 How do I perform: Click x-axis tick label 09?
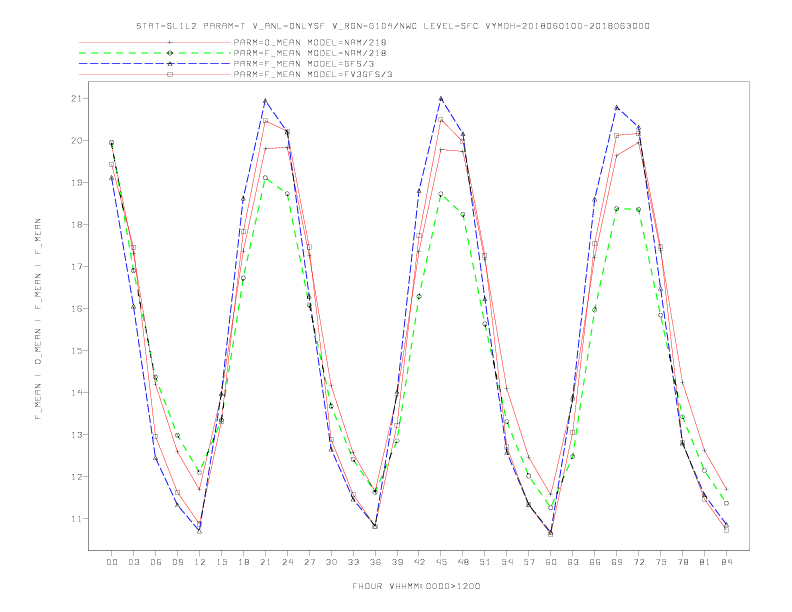pos(177,562)
